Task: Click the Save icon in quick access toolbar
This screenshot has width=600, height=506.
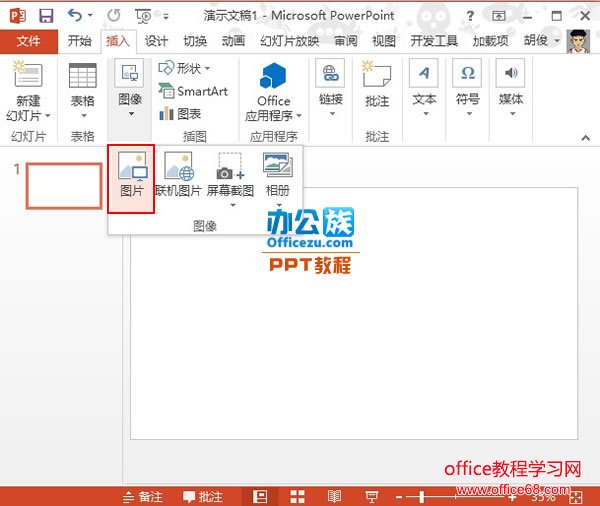Action: pyautogui.click(x=46, y=16)
